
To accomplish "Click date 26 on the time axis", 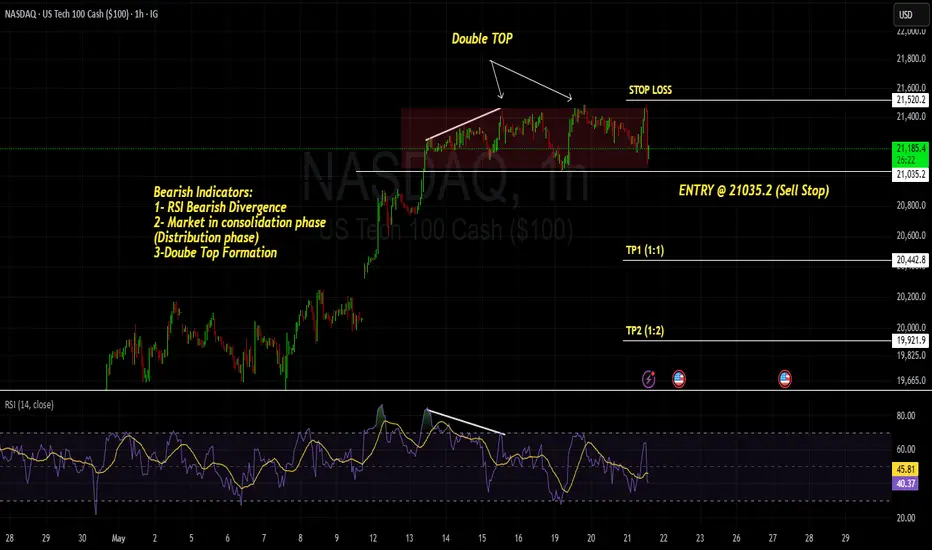I will tap(736, 538).
